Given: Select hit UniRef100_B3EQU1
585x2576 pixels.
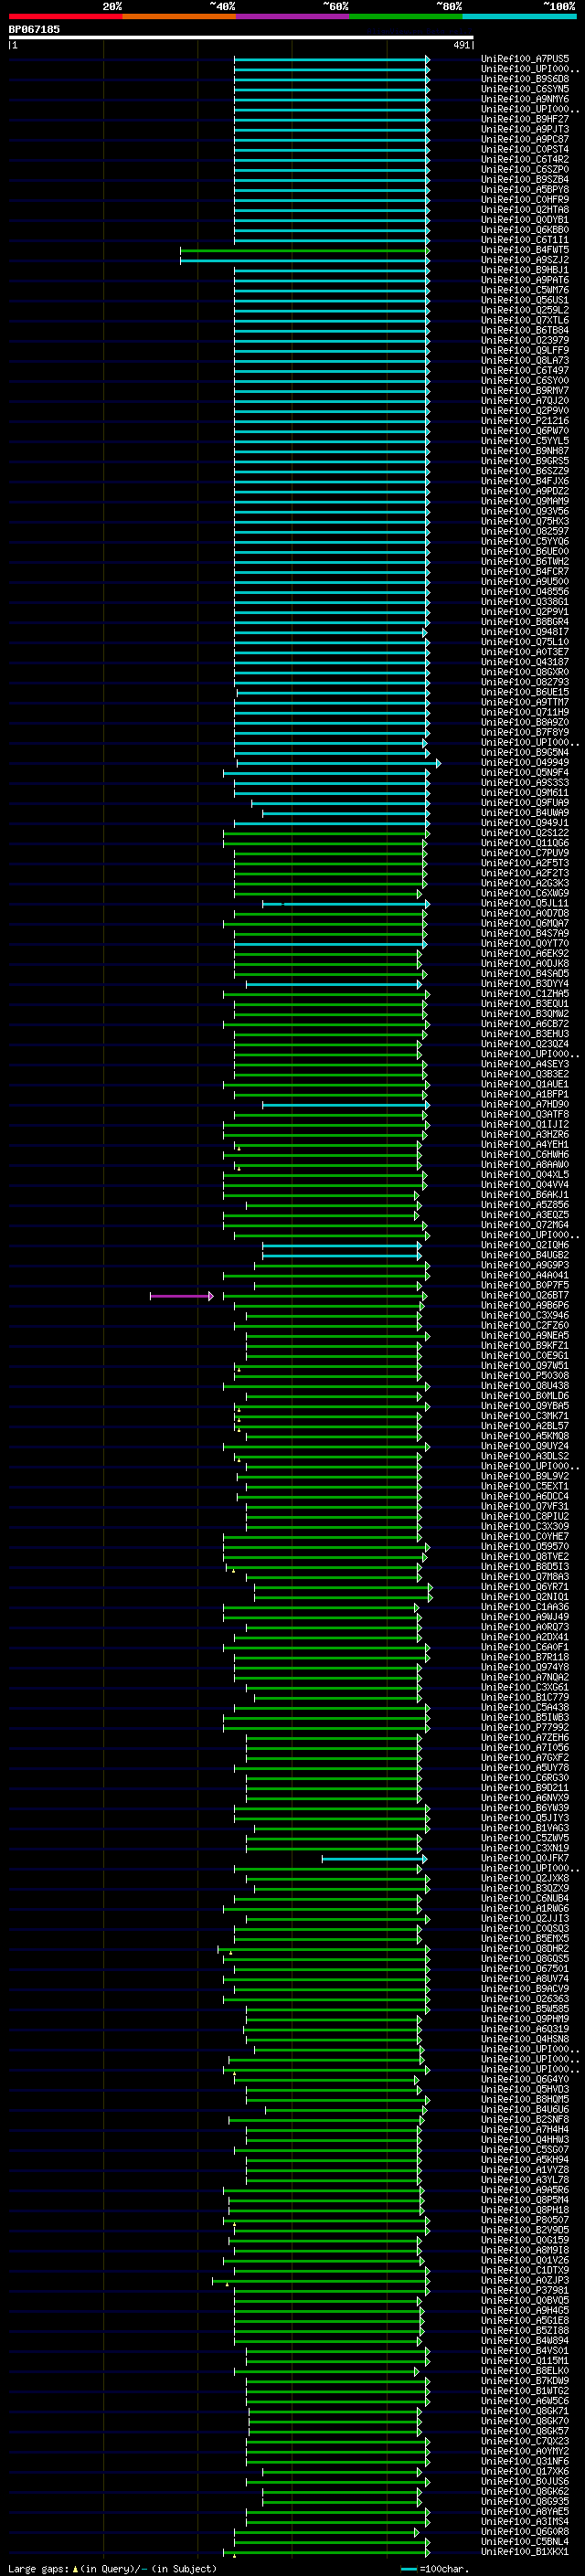Looking at the screenshot, I should click(525, 1004).
